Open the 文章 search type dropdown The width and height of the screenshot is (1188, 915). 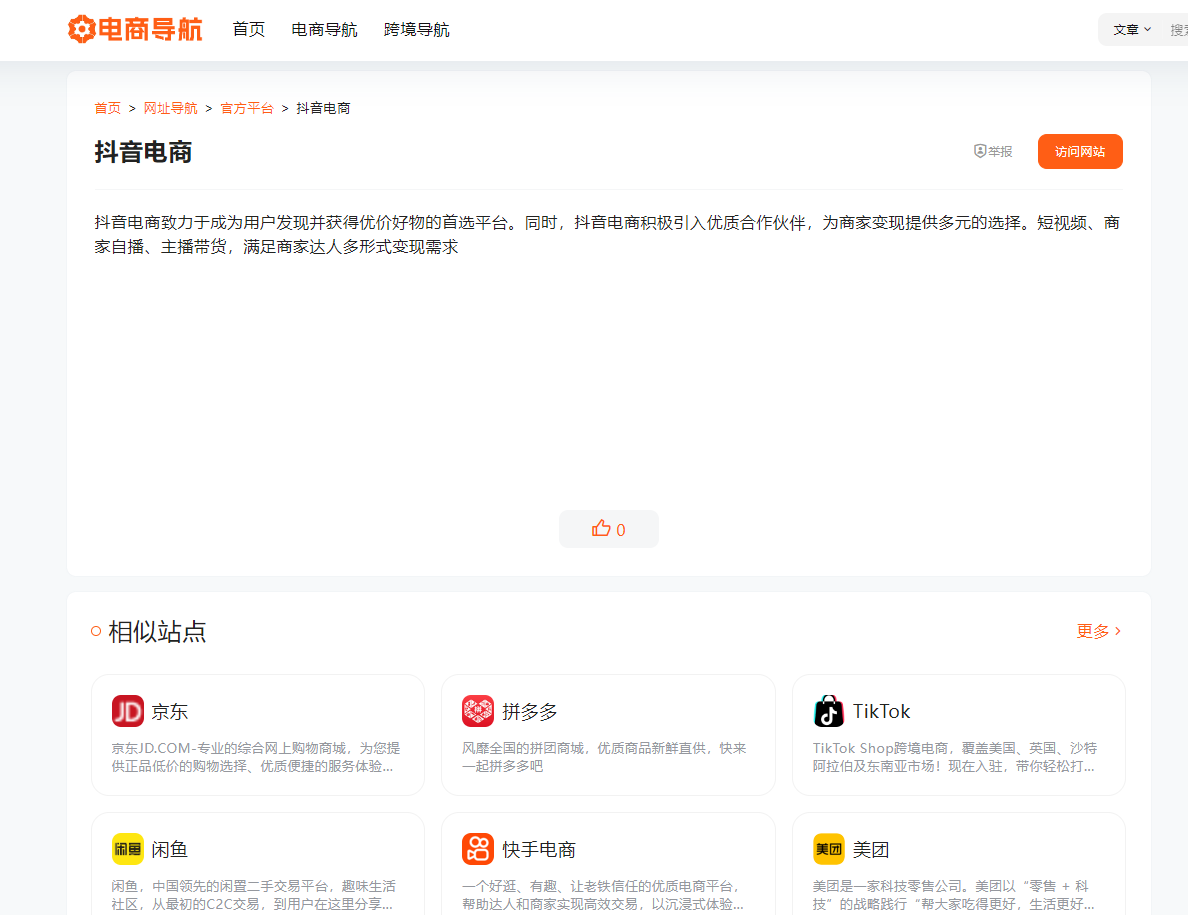[1132, 30]
